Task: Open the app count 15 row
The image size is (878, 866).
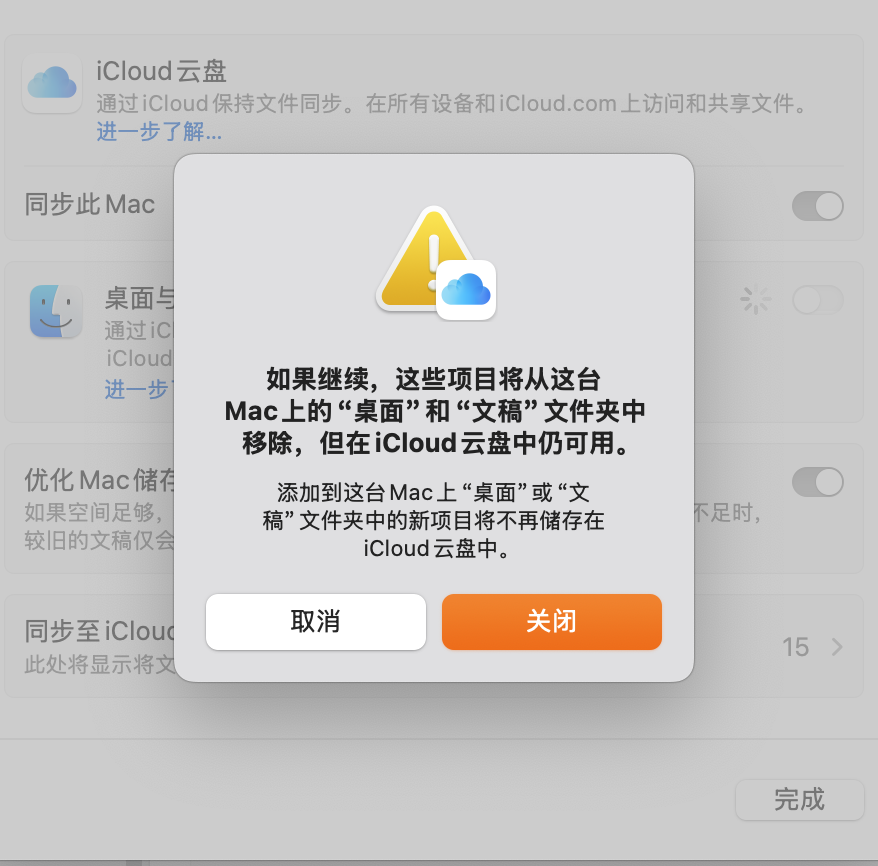Action: (x=796, y=647)
